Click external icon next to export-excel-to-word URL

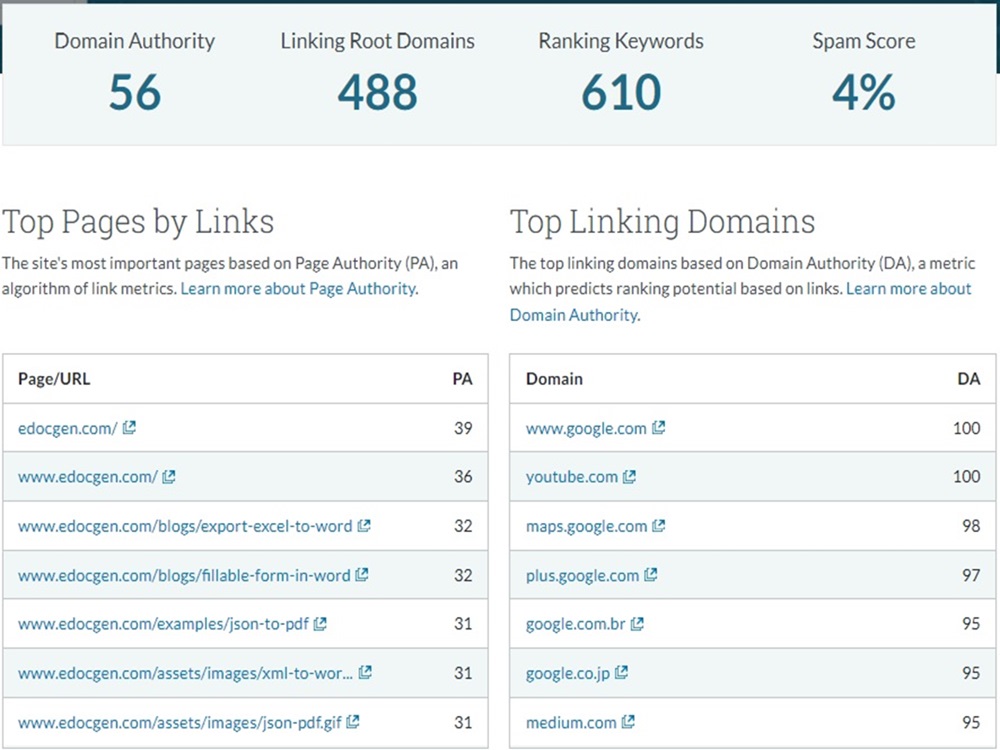(x=364, y=526)
